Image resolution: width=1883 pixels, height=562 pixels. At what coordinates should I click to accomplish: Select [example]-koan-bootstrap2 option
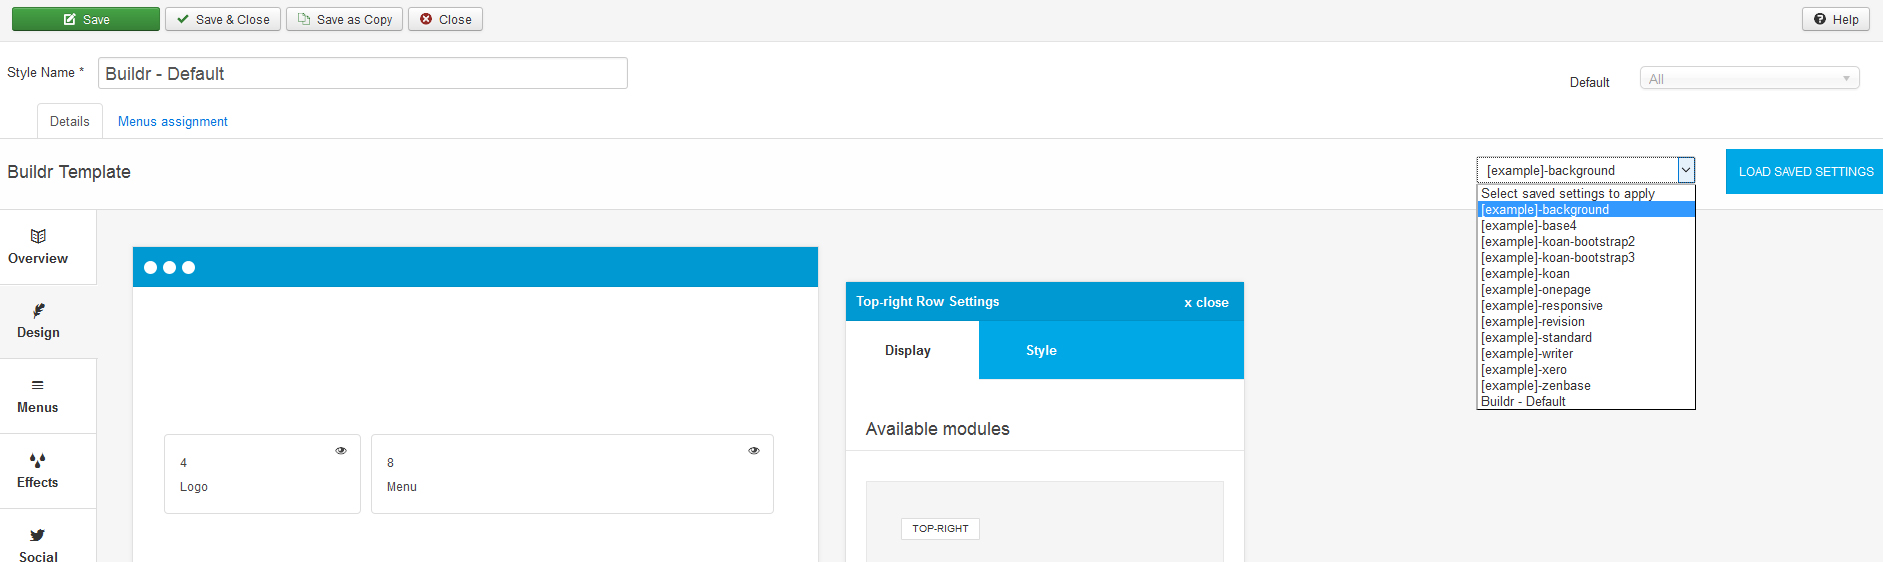coord(1586,242)
